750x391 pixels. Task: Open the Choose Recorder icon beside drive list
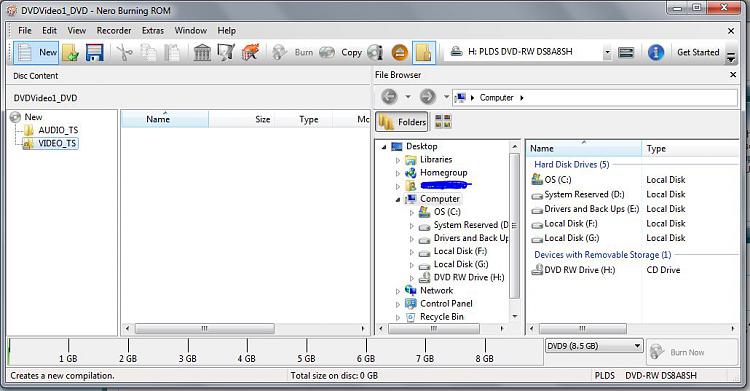(x=626, y=53)
